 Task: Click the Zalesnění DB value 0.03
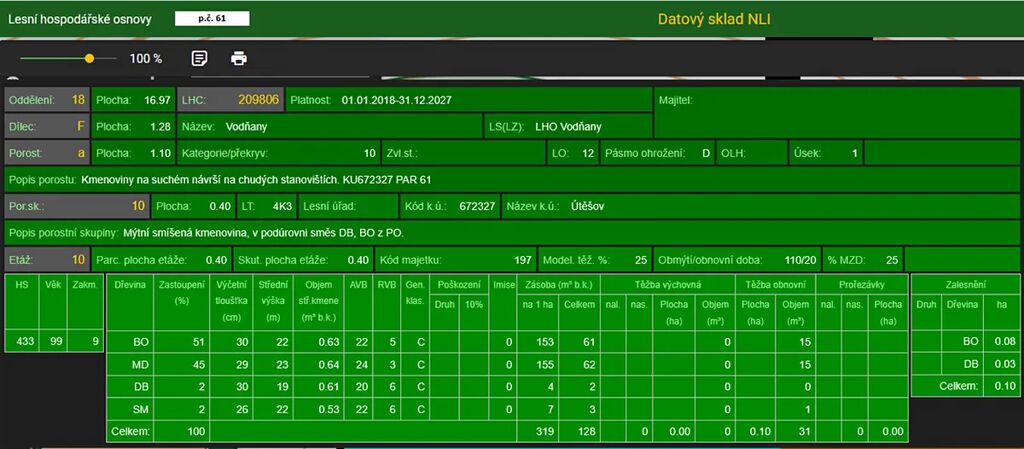pos(1006,364)
